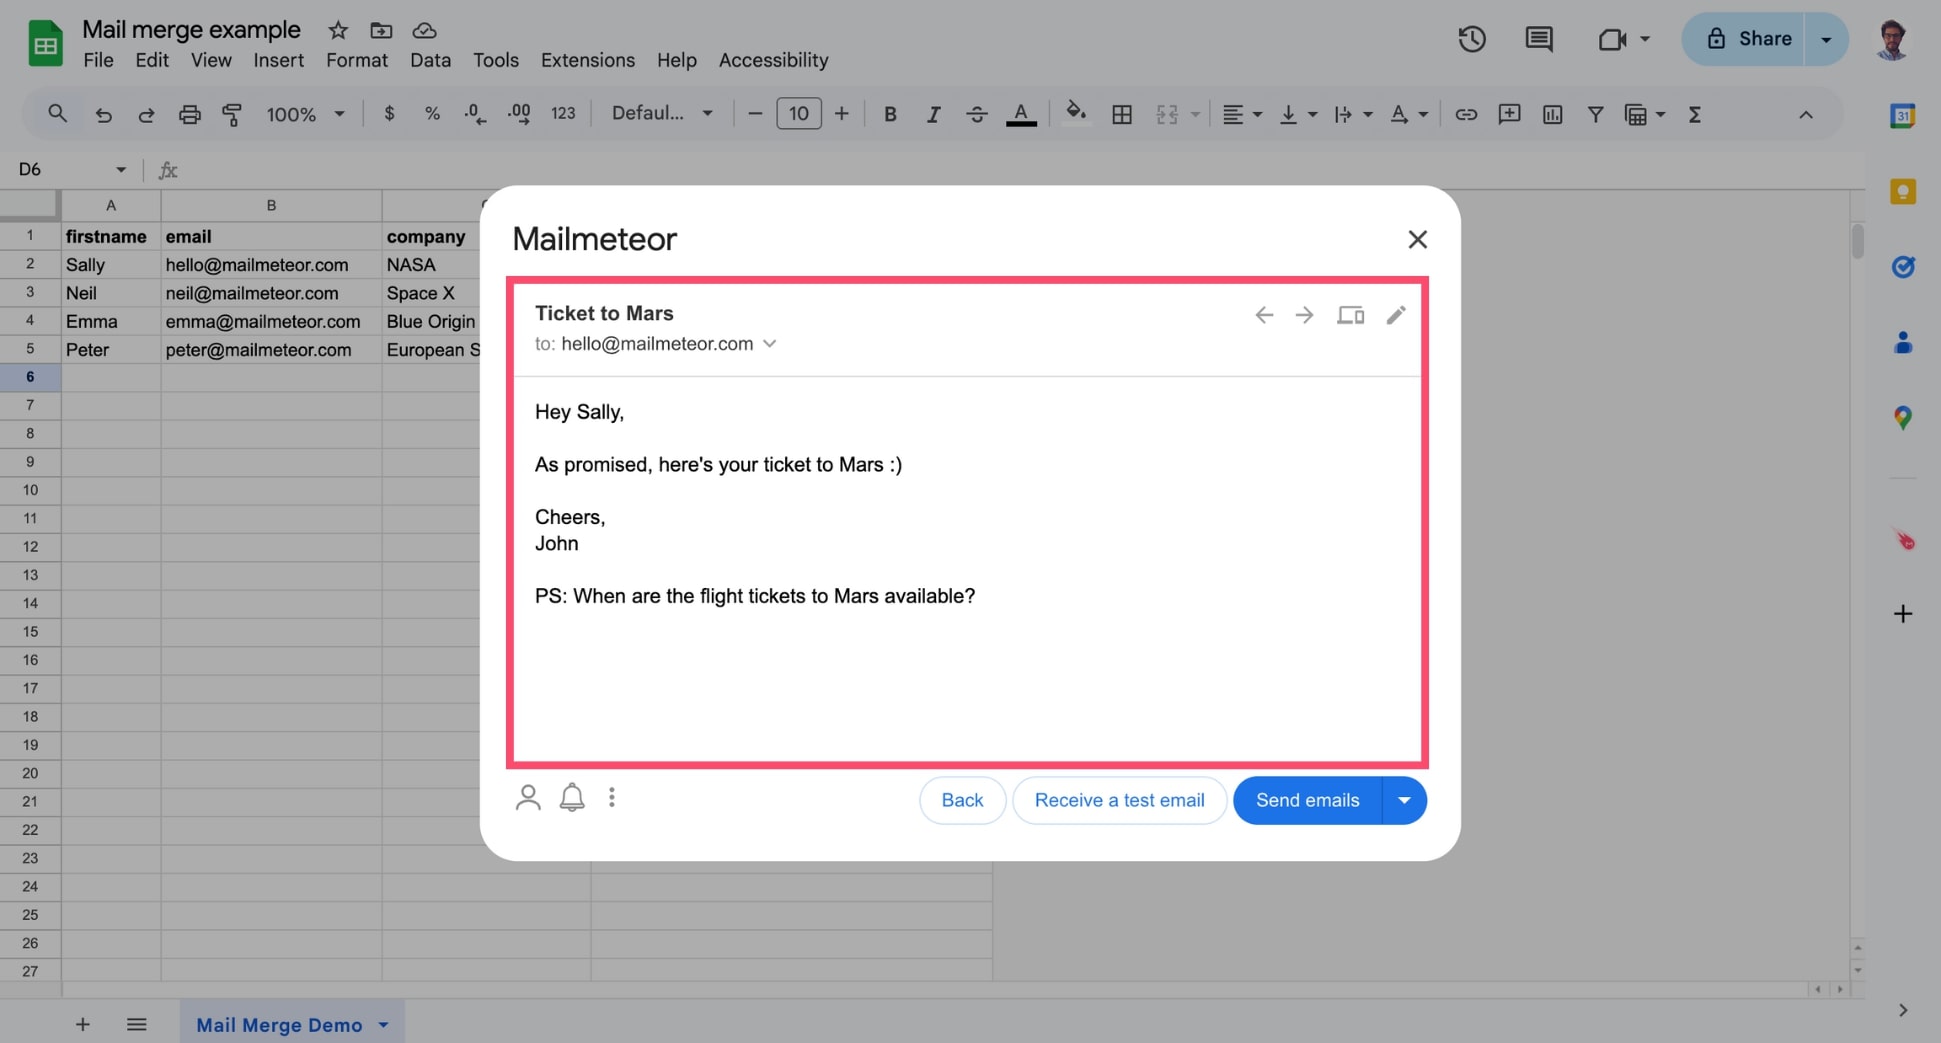Open zoom level 100% dropdown

(305, 114)
